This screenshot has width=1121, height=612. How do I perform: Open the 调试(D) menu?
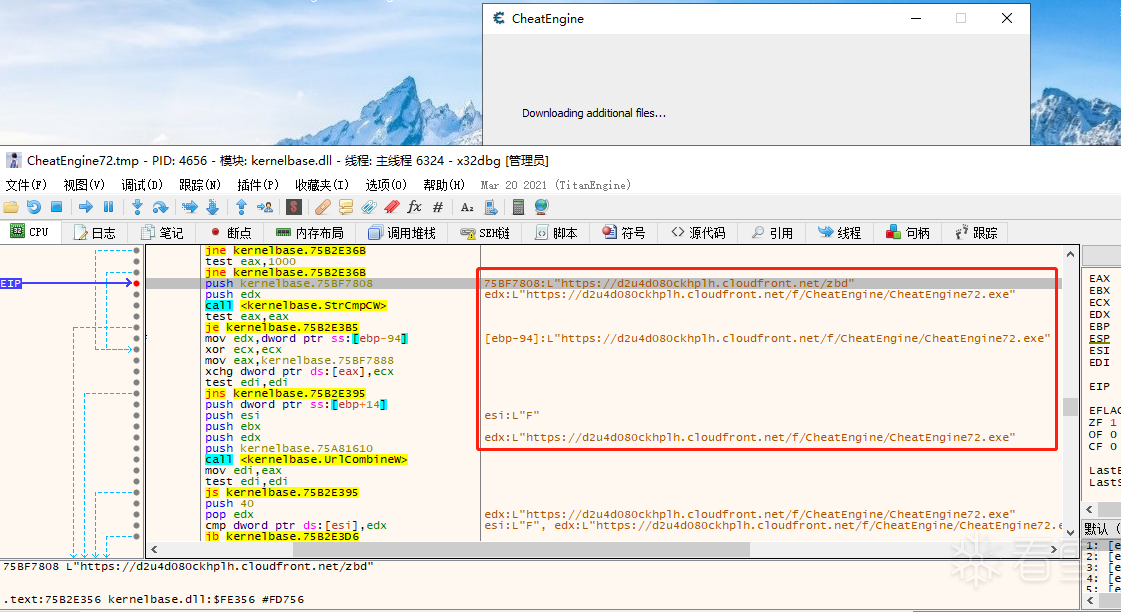pos(142,185)
